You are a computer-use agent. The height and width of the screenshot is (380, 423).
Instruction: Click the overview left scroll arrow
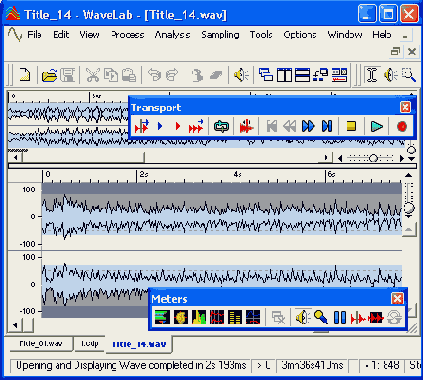[x=15, y=157]
